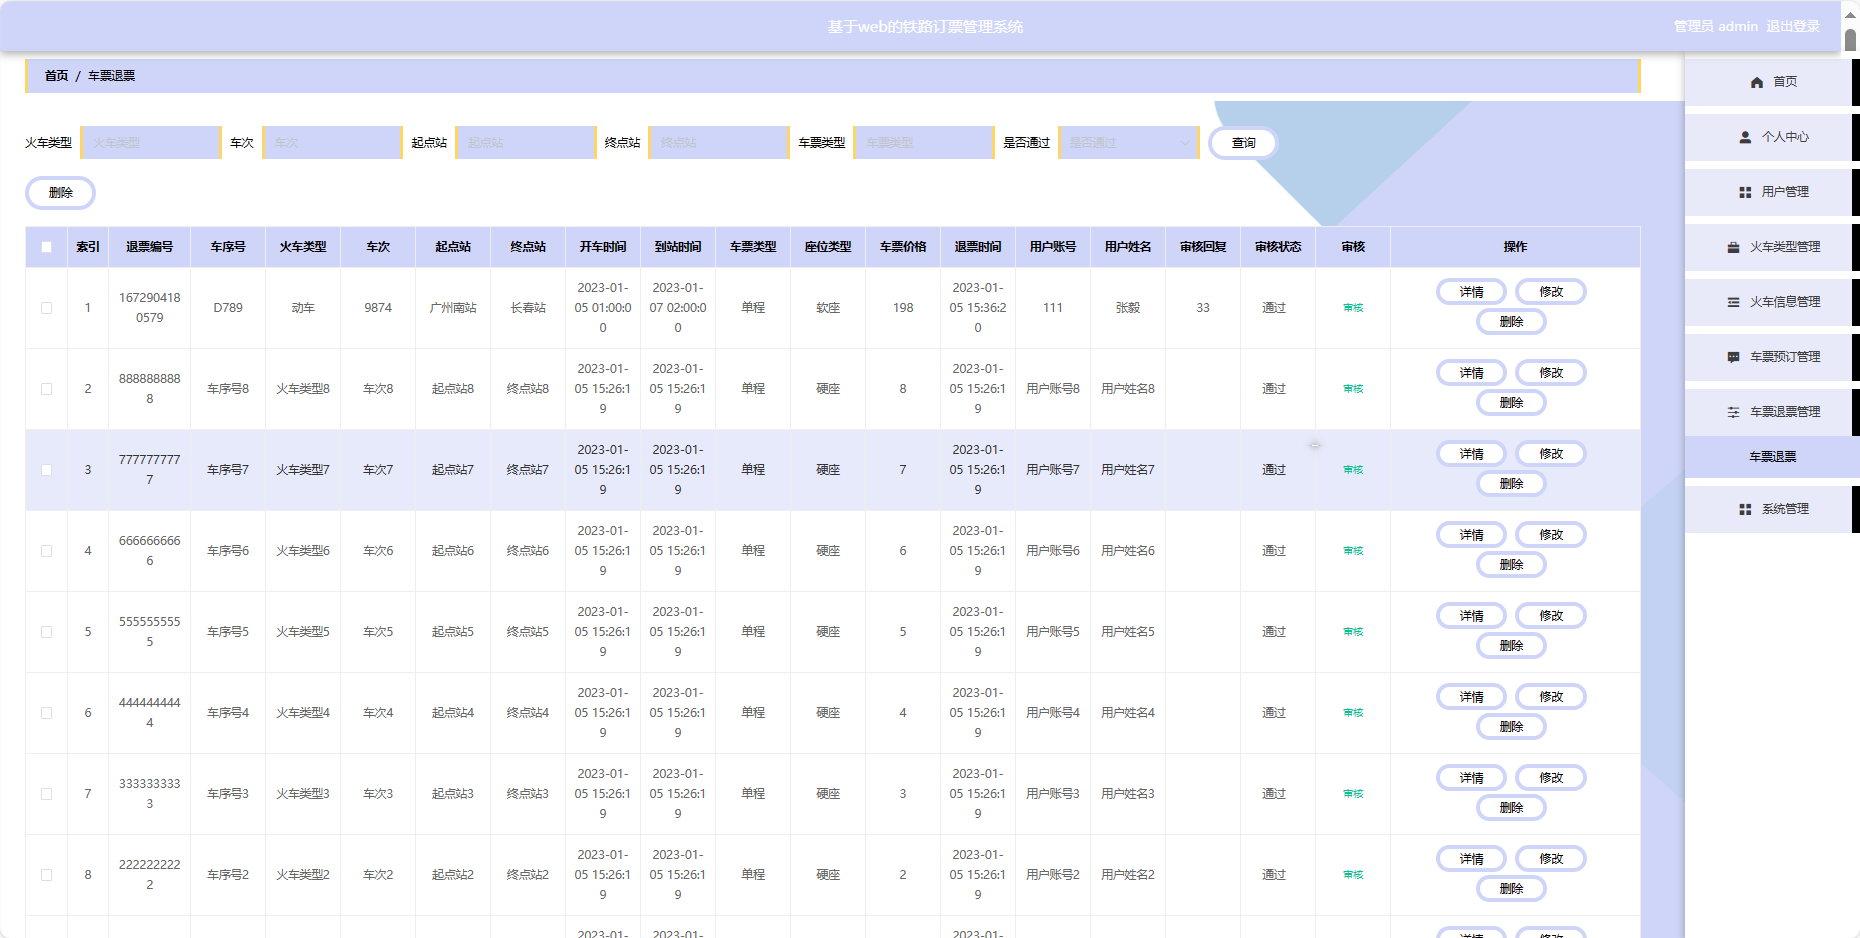The height and width of the screenshot is (938, 1860).
Task: Click the home icon in sidebar
Action: (x=1757, y=82)
